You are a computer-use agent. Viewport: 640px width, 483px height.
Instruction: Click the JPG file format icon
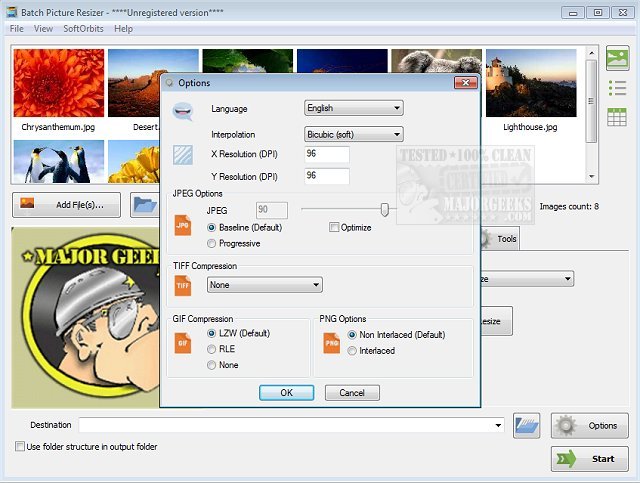(x=182, y=225)
